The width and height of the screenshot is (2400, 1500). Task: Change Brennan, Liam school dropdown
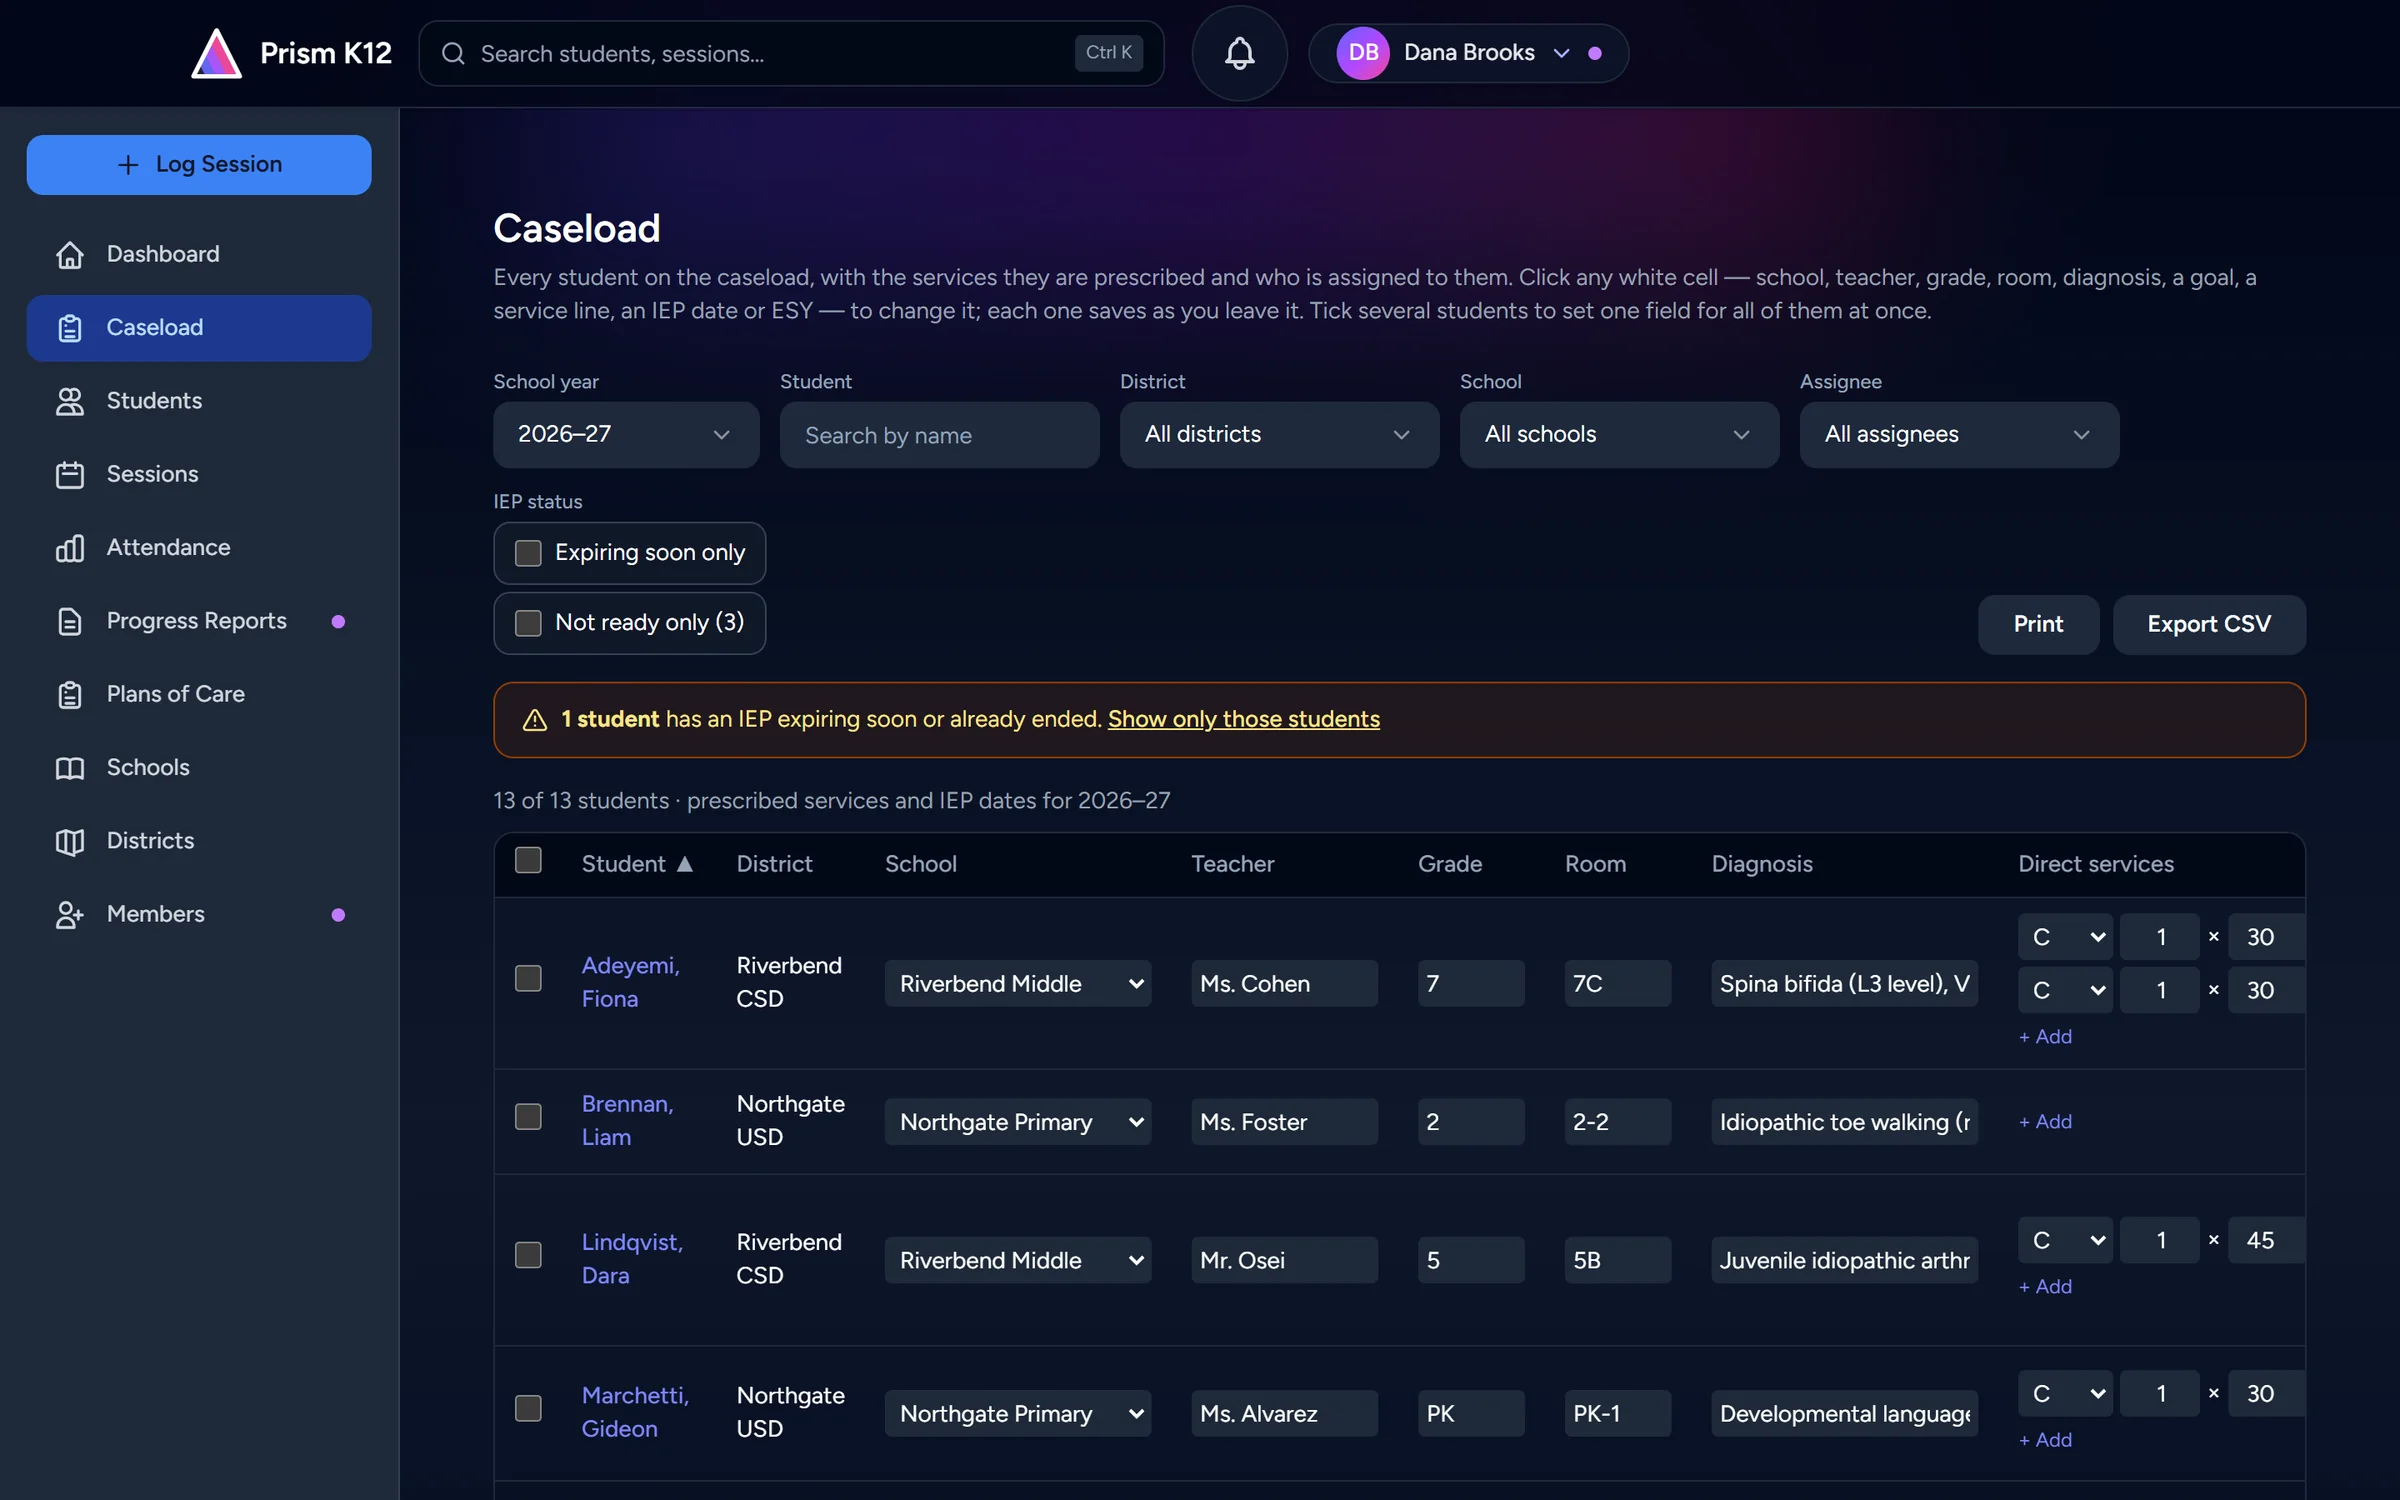pos(1018,1122)
